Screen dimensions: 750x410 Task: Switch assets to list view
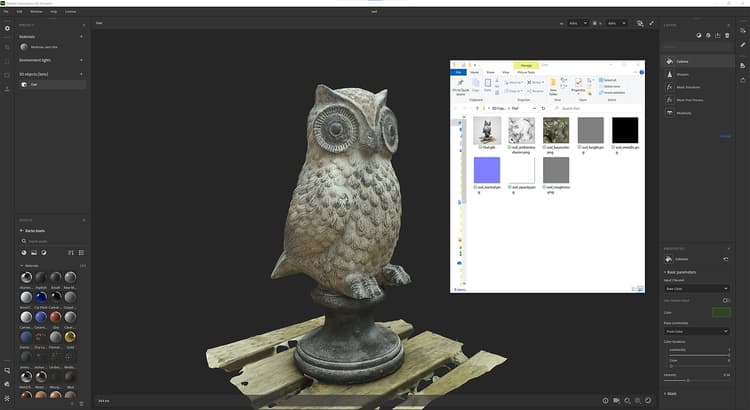click(81, 253)
